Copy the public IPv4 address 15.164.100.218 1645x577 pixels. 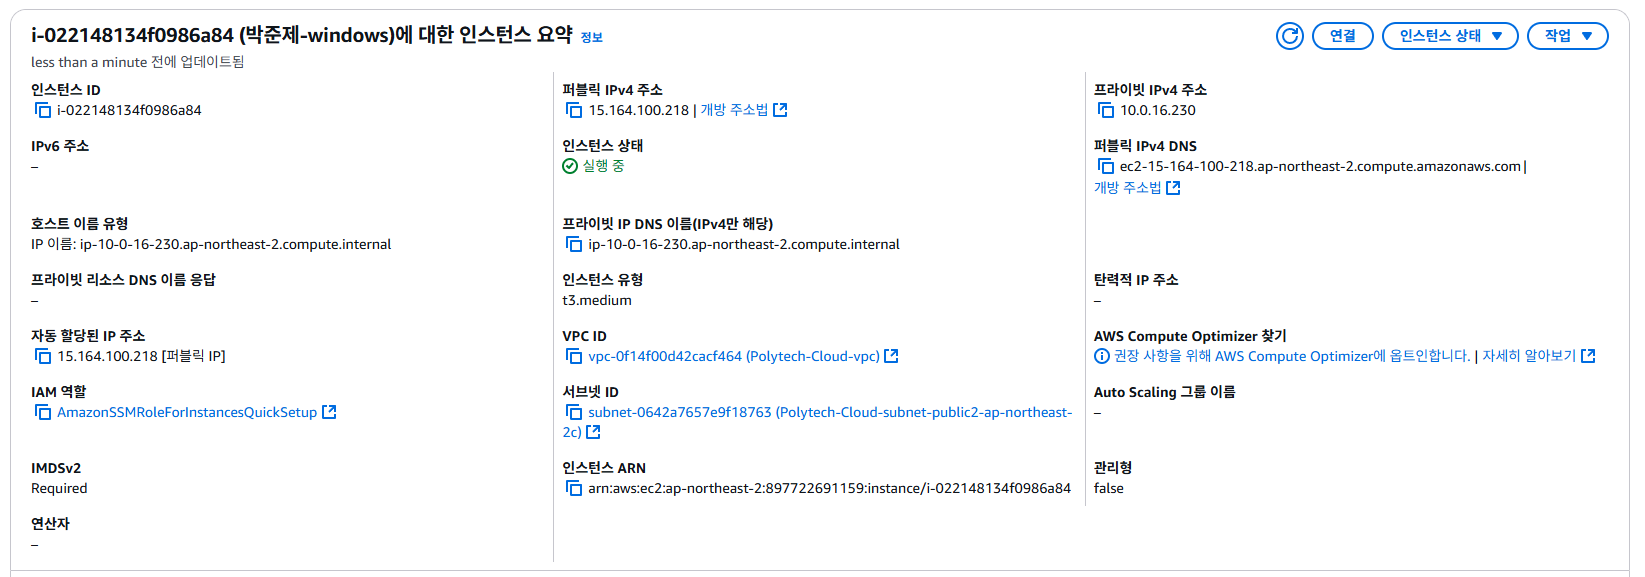[574, 111]
